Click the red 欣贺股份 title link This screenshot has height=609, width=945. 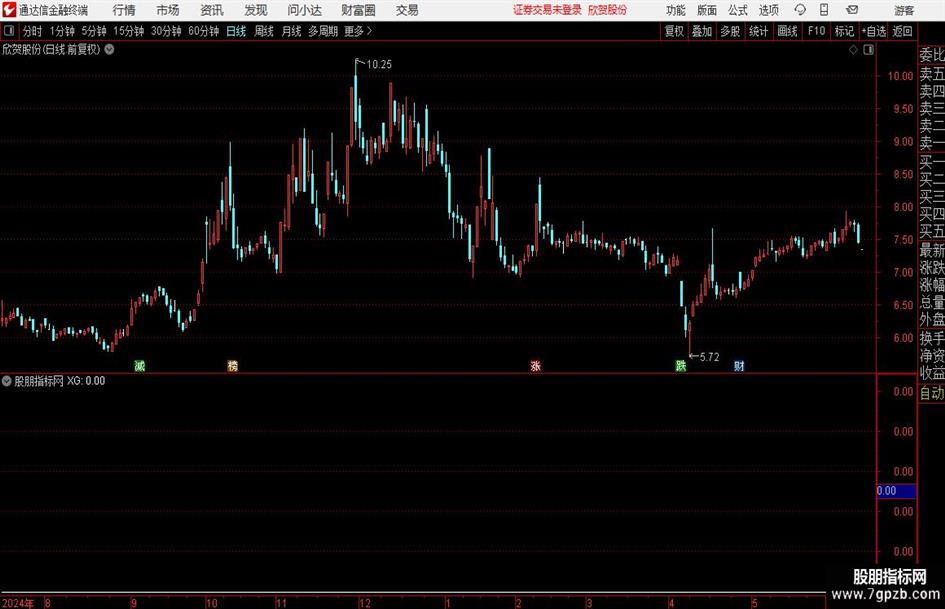pyautogui.click(x=607, y=10)
